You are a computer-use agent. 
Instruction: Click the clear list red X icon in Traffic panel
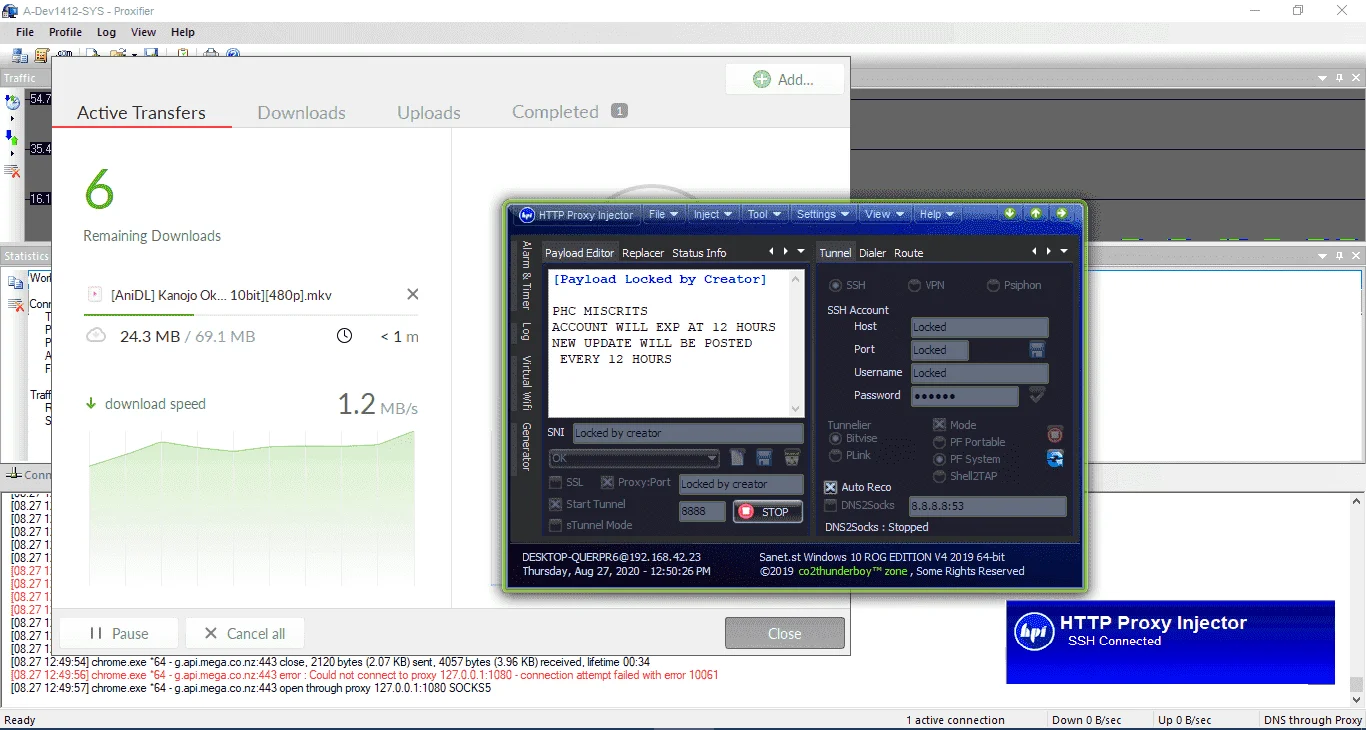click(12, 171)
